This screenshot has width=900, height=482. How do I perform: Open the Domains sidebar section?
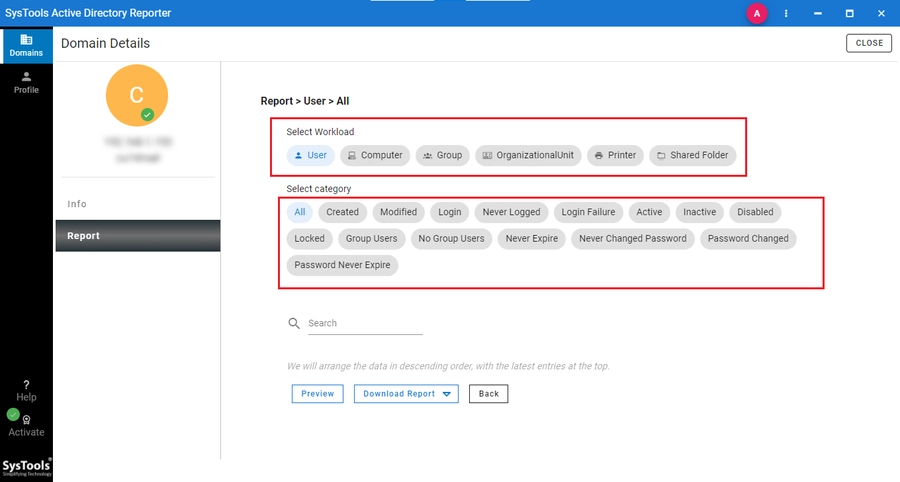[26, 45]
